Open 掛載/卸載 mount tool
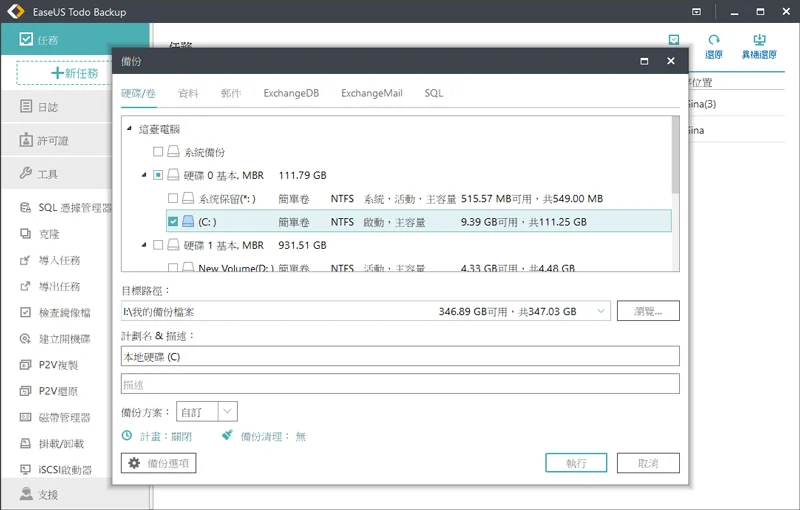Image resolution: width=800 pixels, height=510 pixels. point(52,444)
